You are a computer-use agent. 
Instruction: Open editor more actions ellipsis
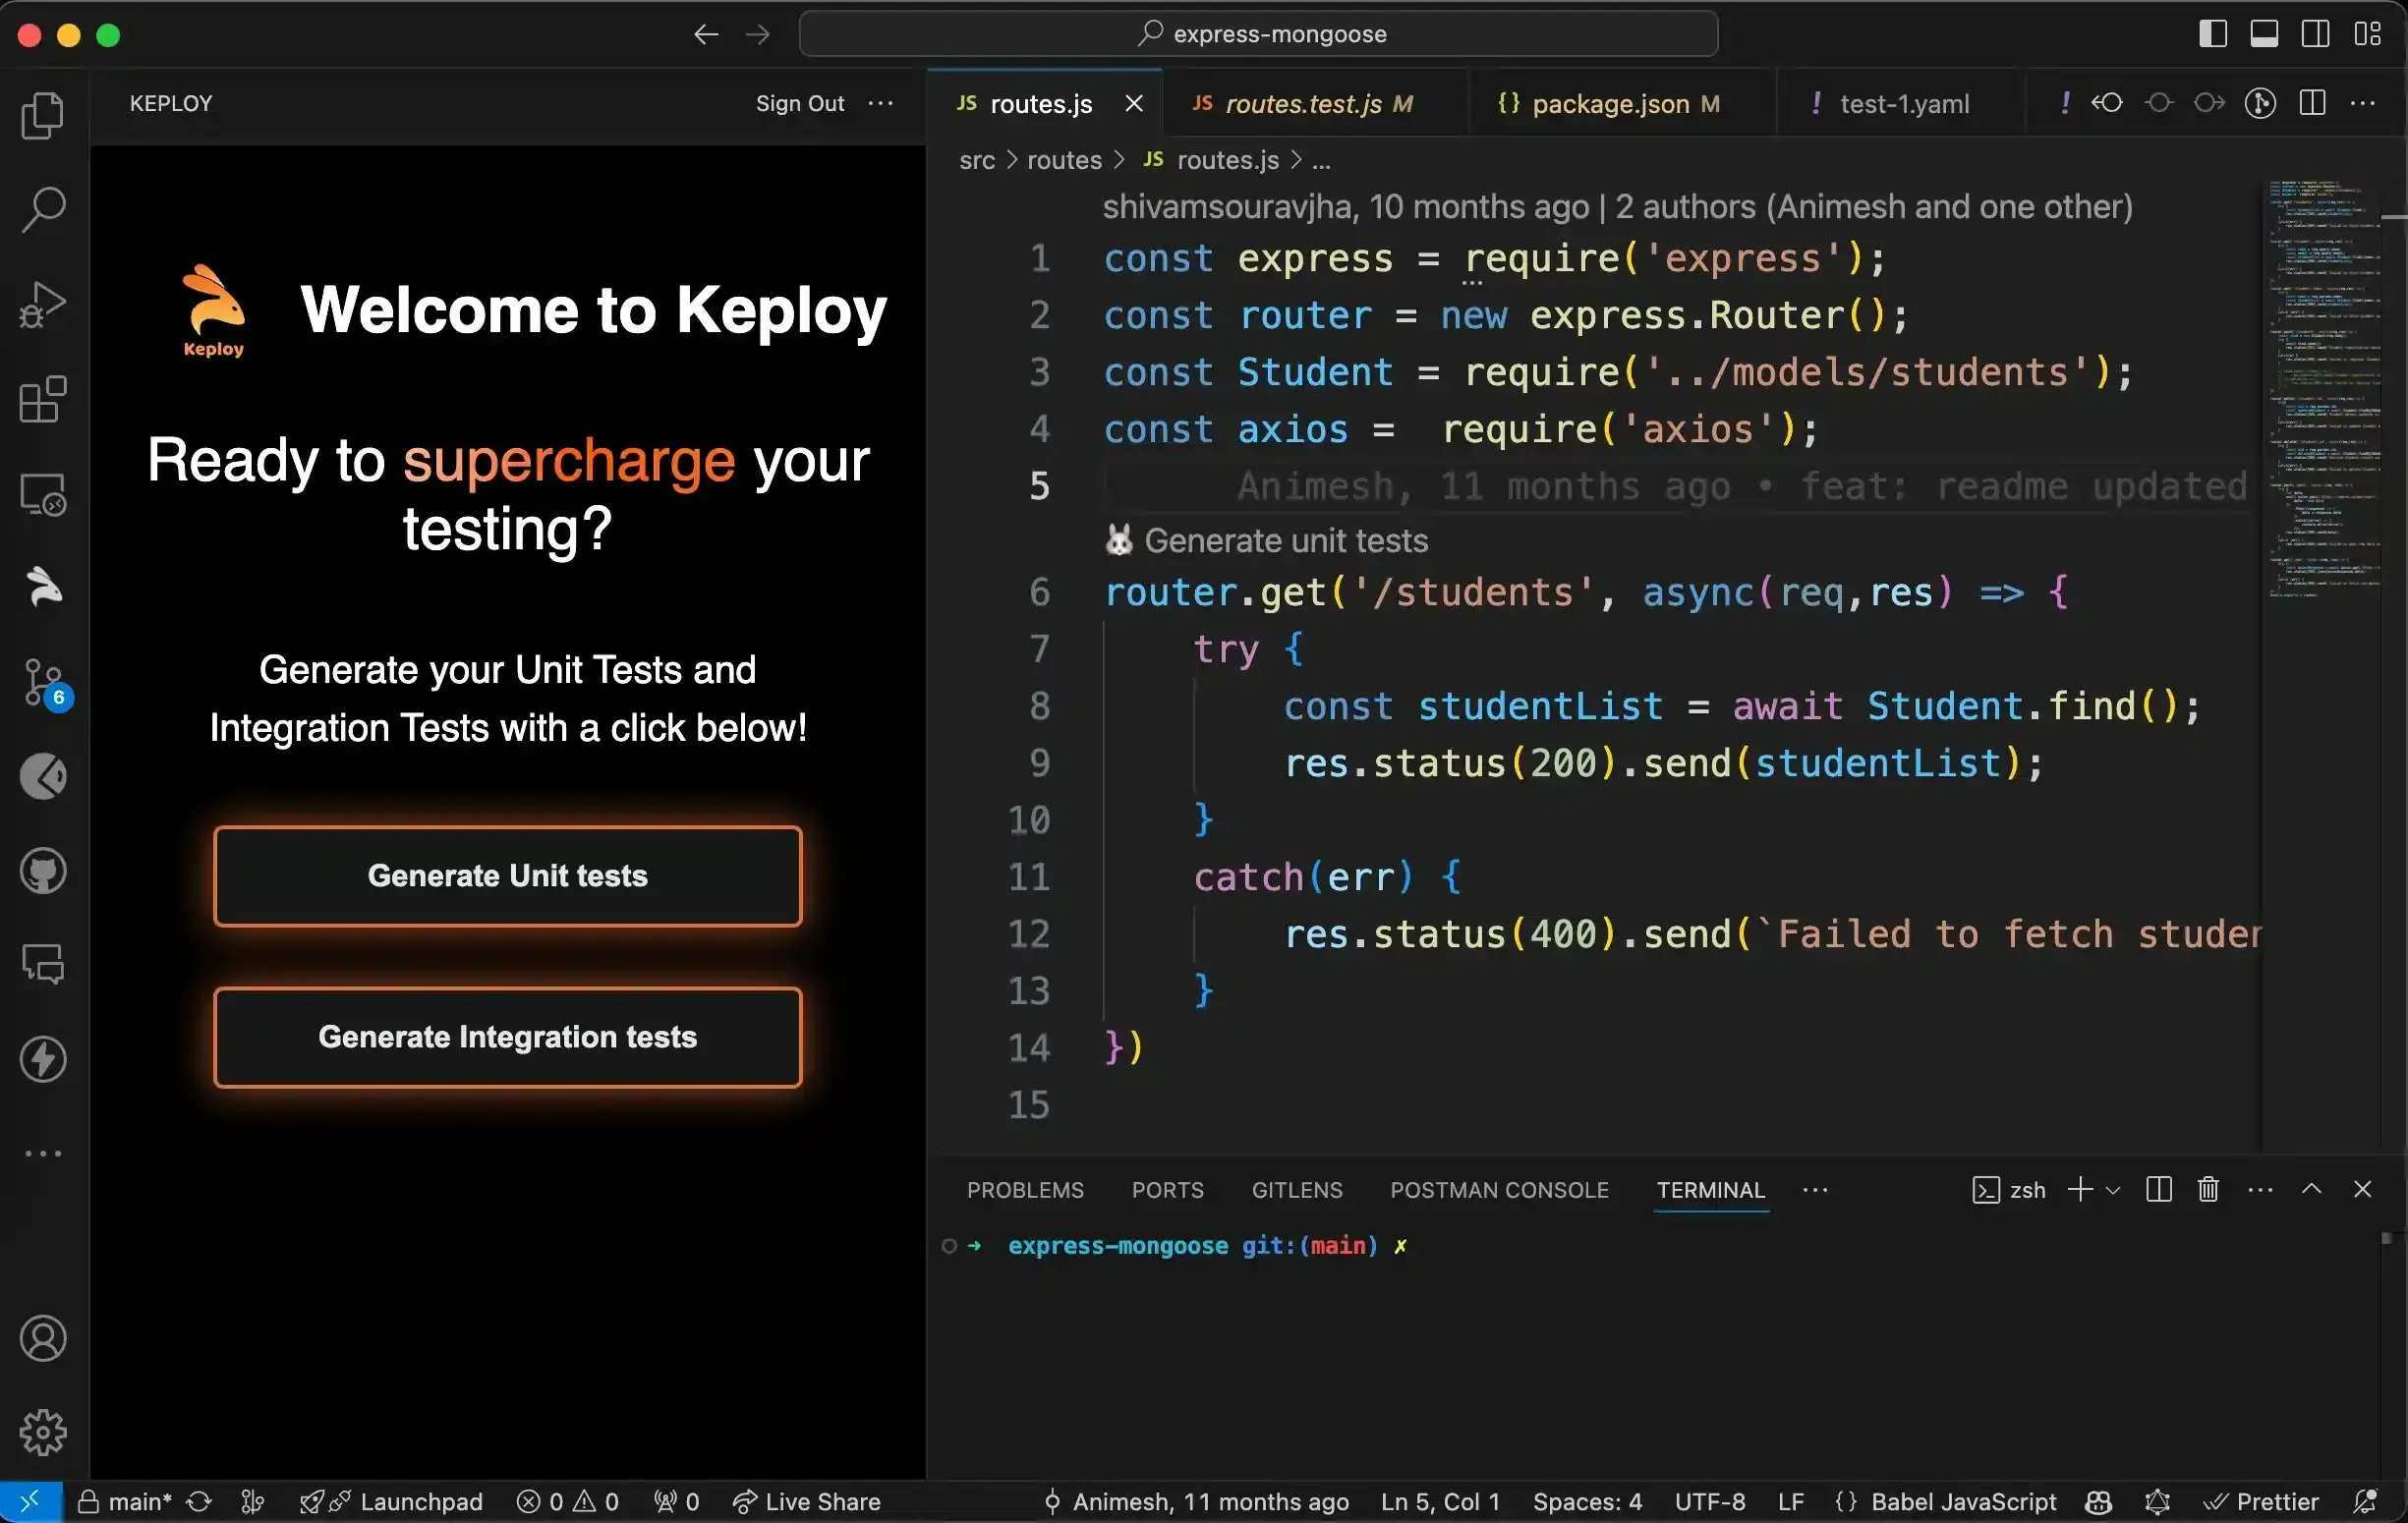click(x=2363, y=103)
